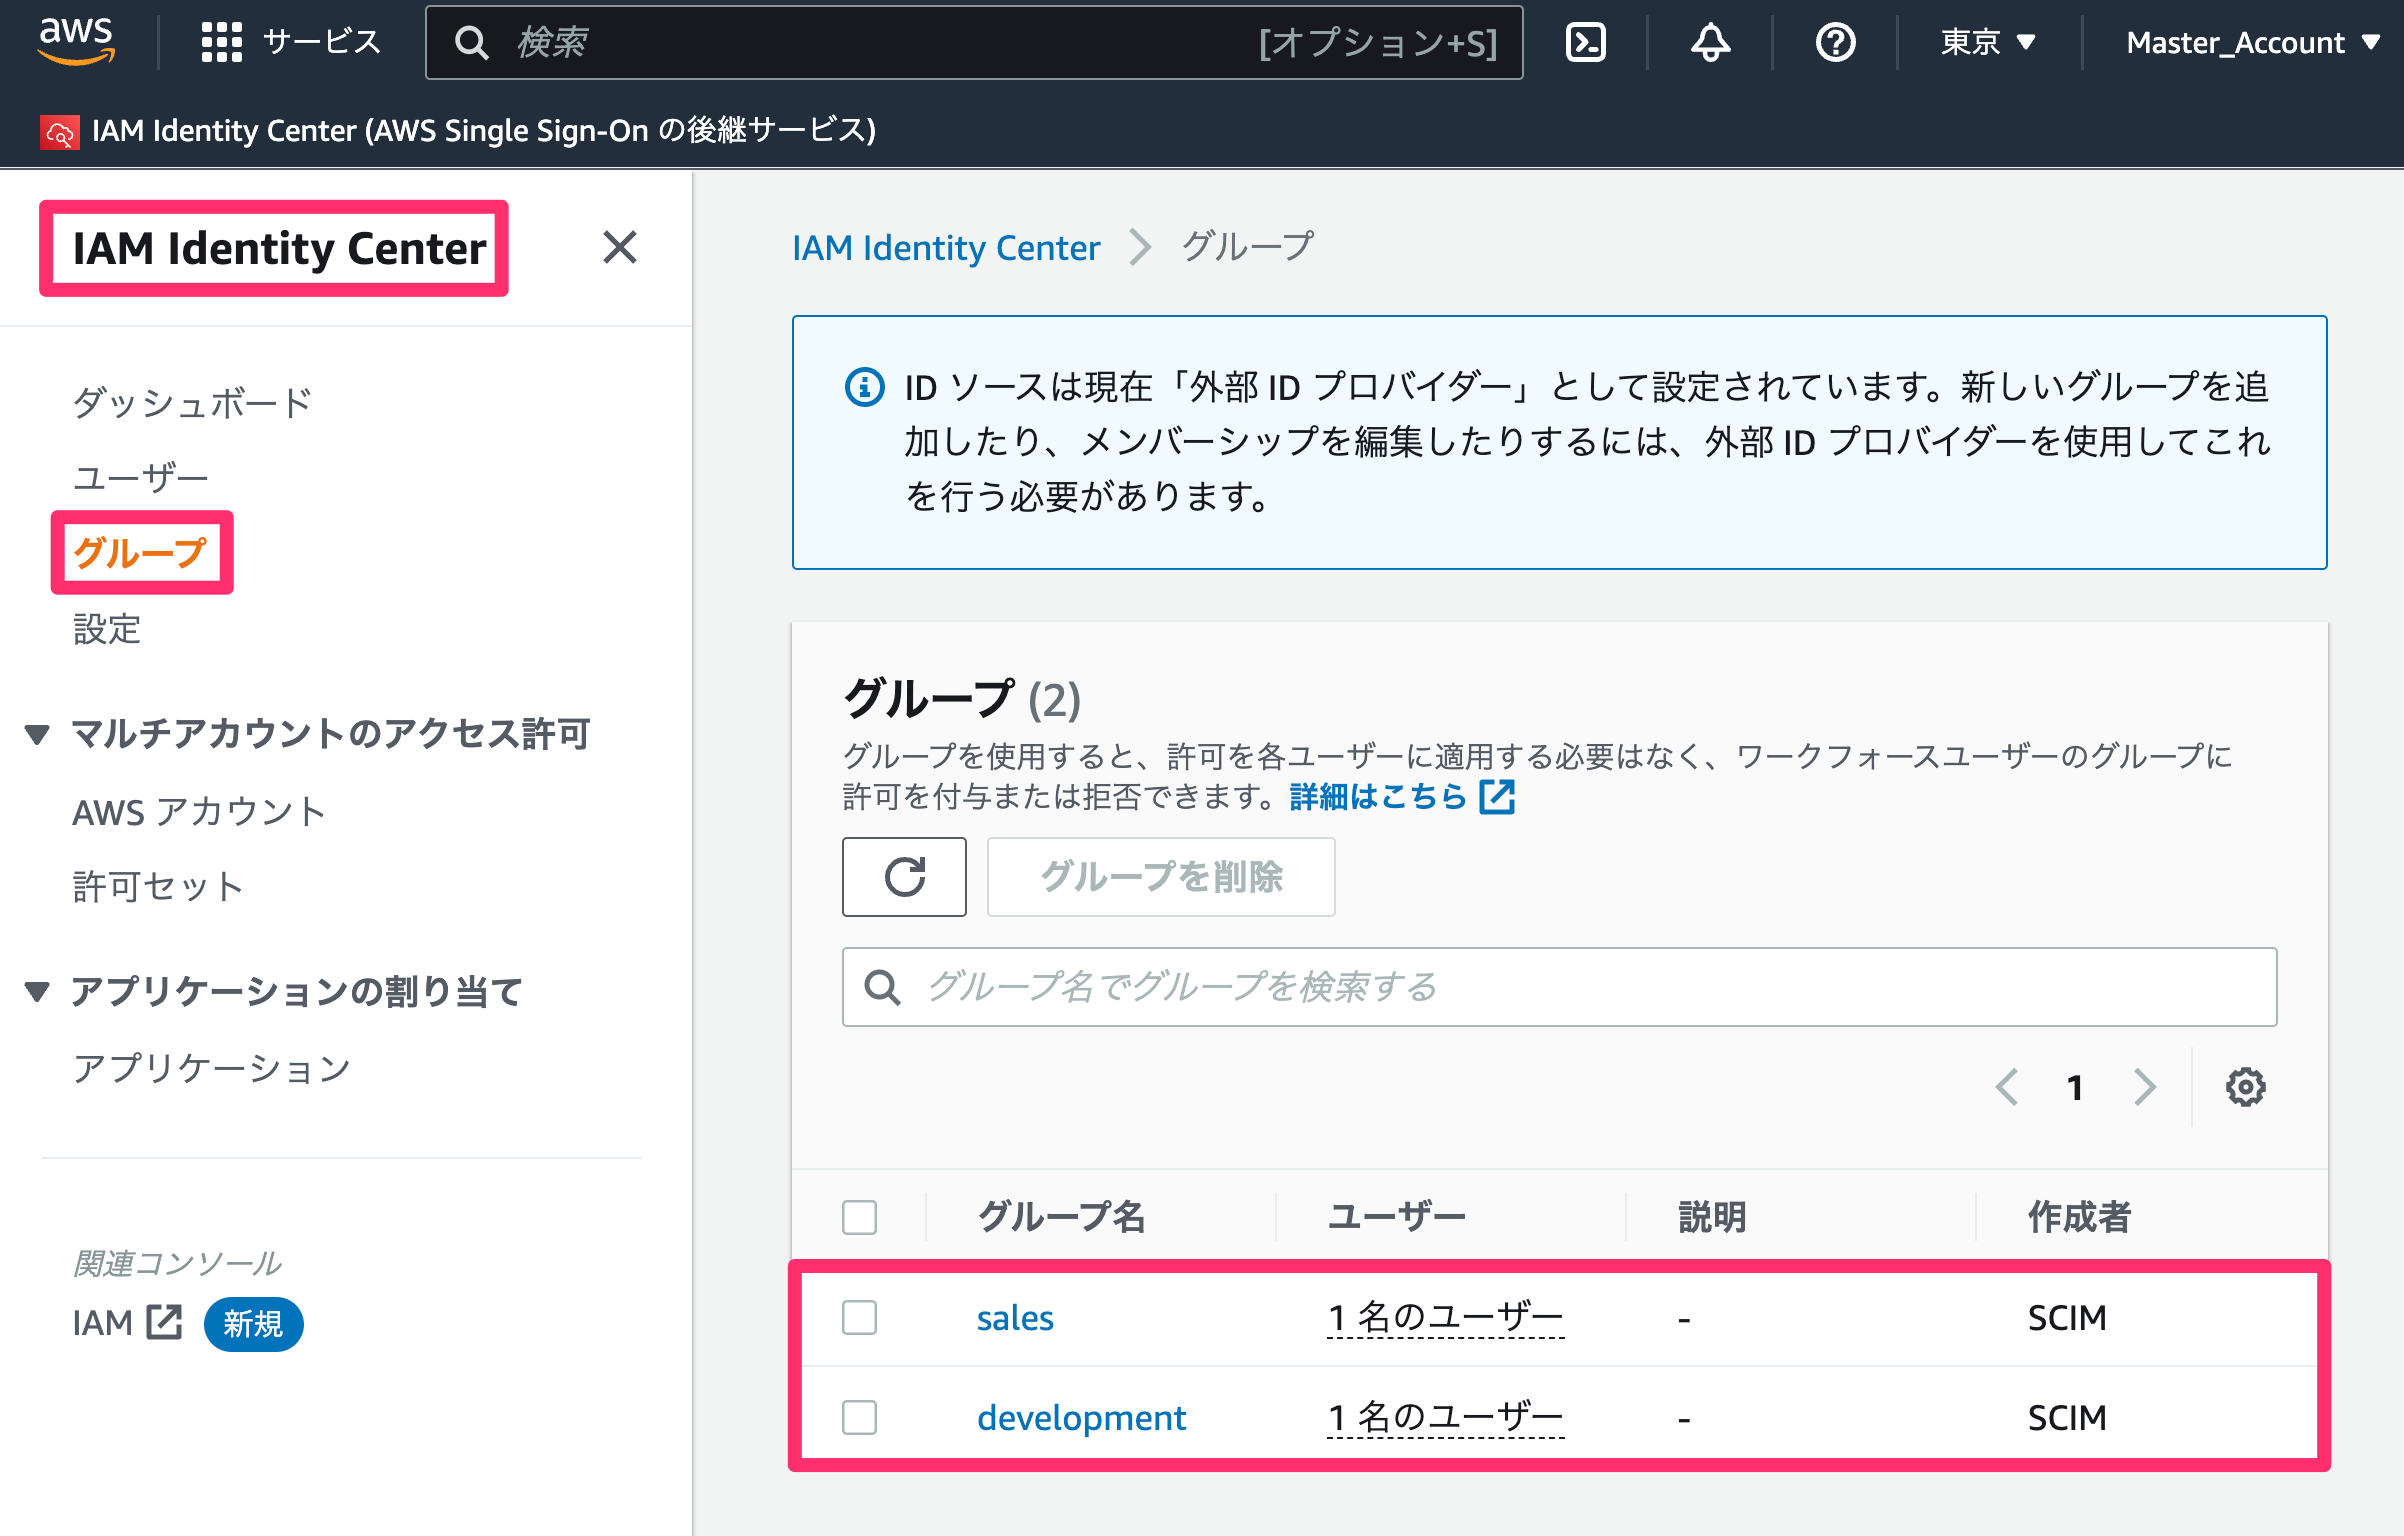The image size is (2404, 1536).
Task: Focus the グループ名でグループを検索する field
Action: click(x=1559, y=987)
